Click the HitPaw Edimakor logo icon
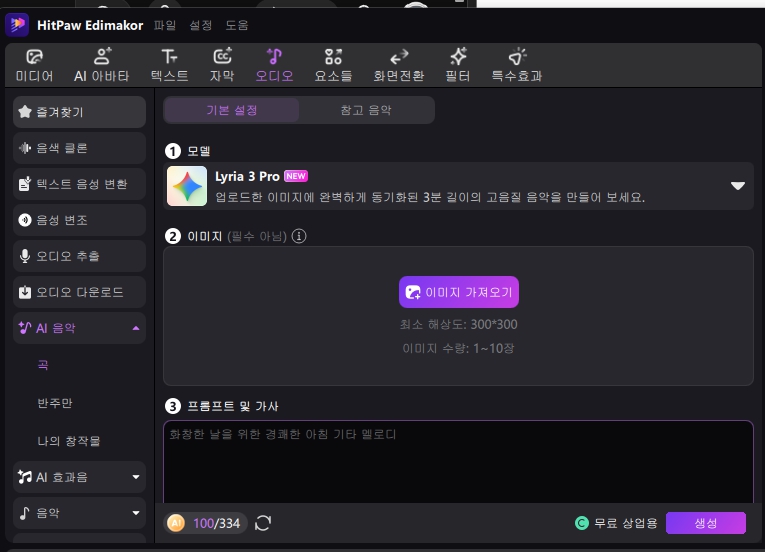The height and width of the screenshot is (552, 765). click(x=17, y=24)
